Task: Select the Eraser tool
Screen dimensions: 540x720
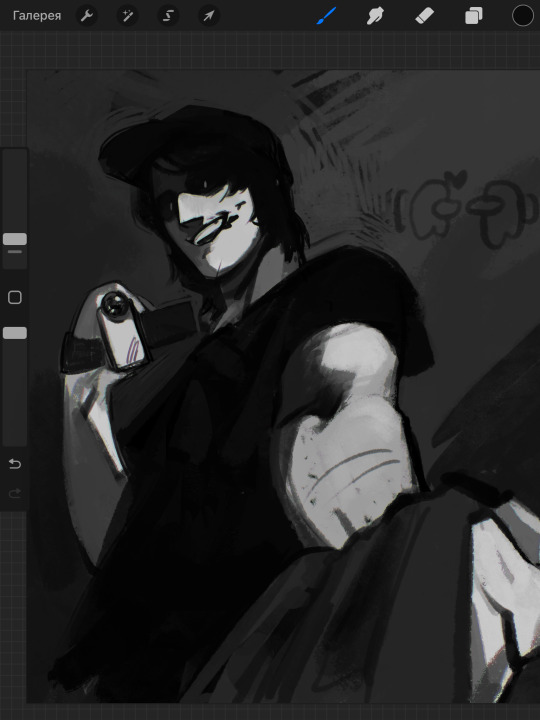Action: click(424, 16)
